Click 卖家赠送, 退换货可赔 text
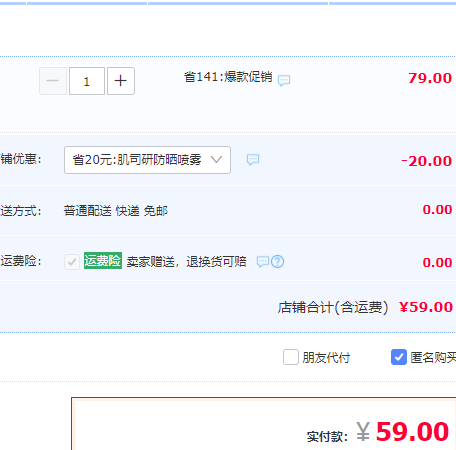The width and height of the screenshot is (456, 450). (186, 262)
